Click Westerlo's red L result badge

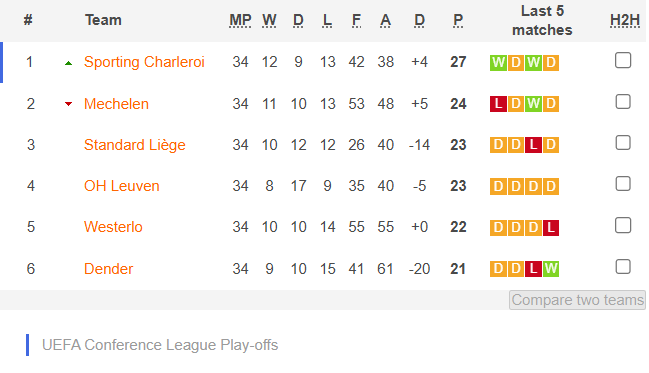point(550,227)
